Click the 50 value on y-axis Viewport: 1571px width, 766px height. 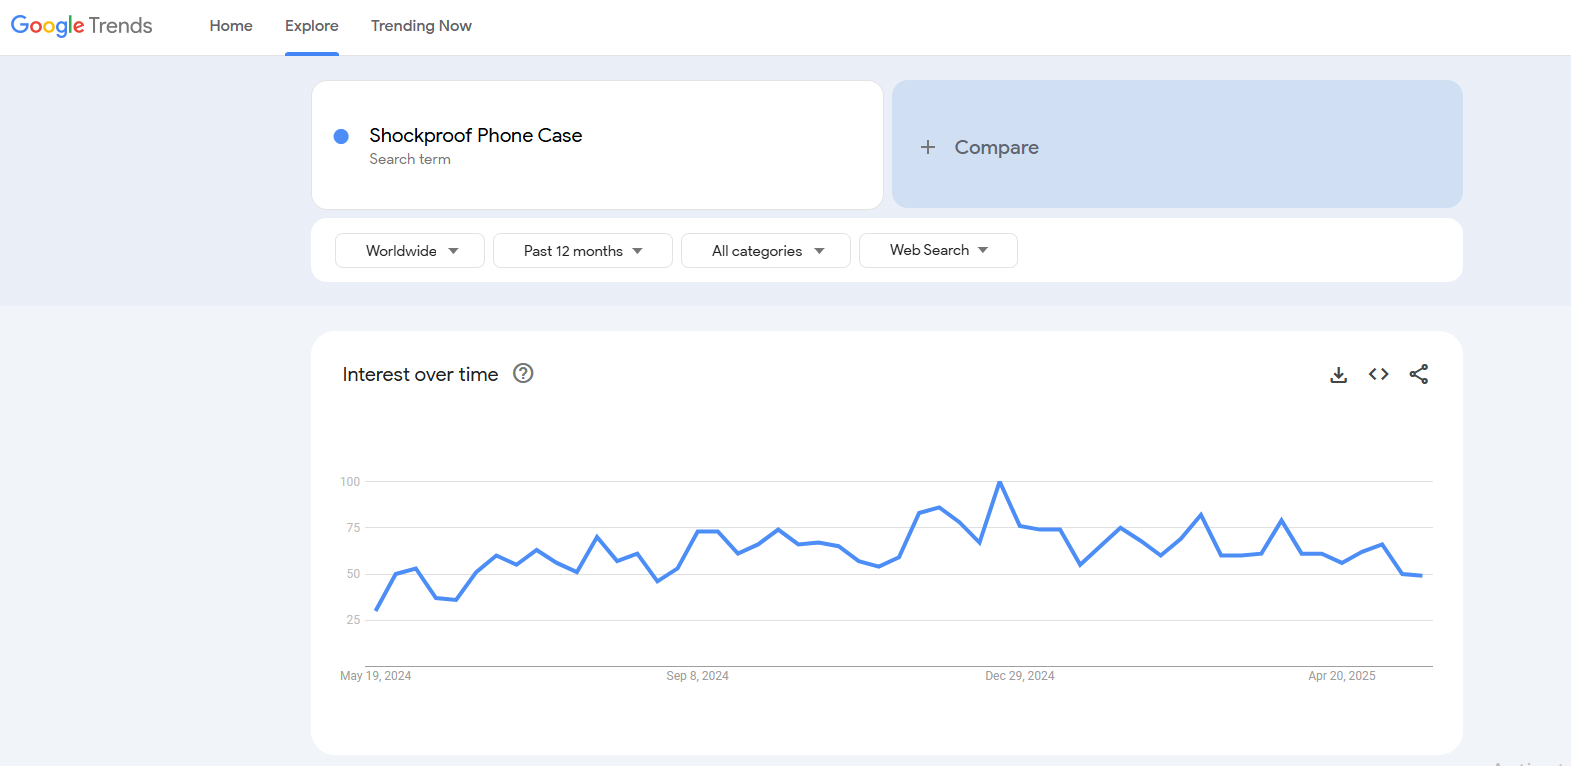click(353, 574)
